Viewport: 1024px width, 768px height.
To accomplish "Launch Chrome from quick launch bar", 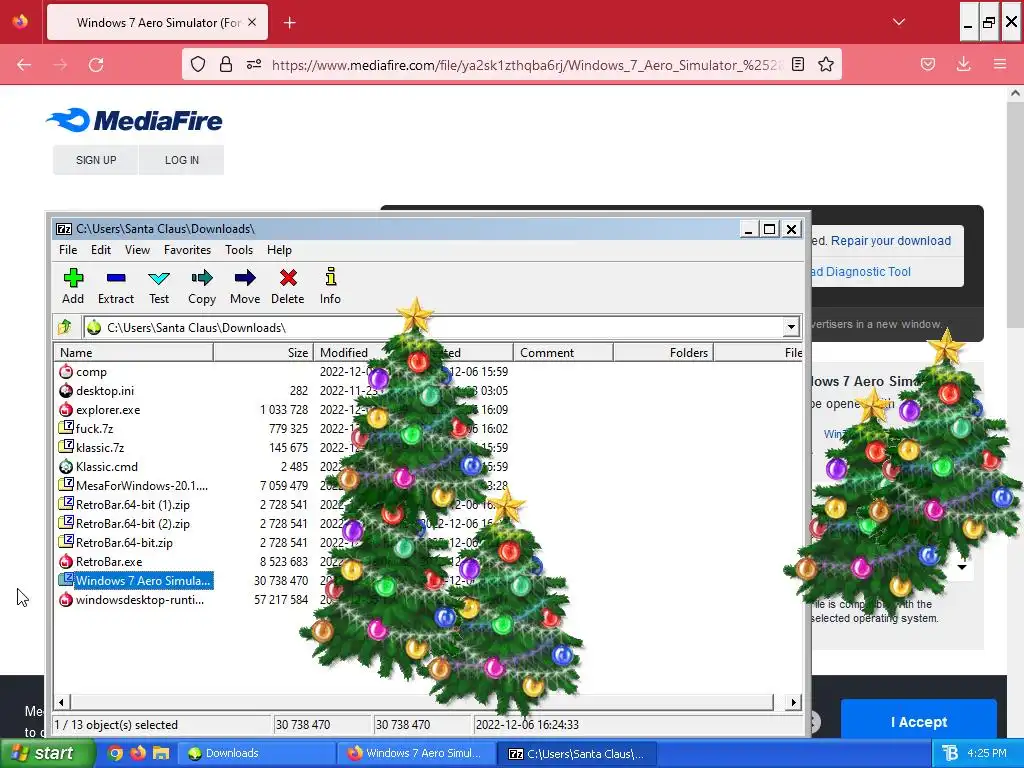I will 115,753.
